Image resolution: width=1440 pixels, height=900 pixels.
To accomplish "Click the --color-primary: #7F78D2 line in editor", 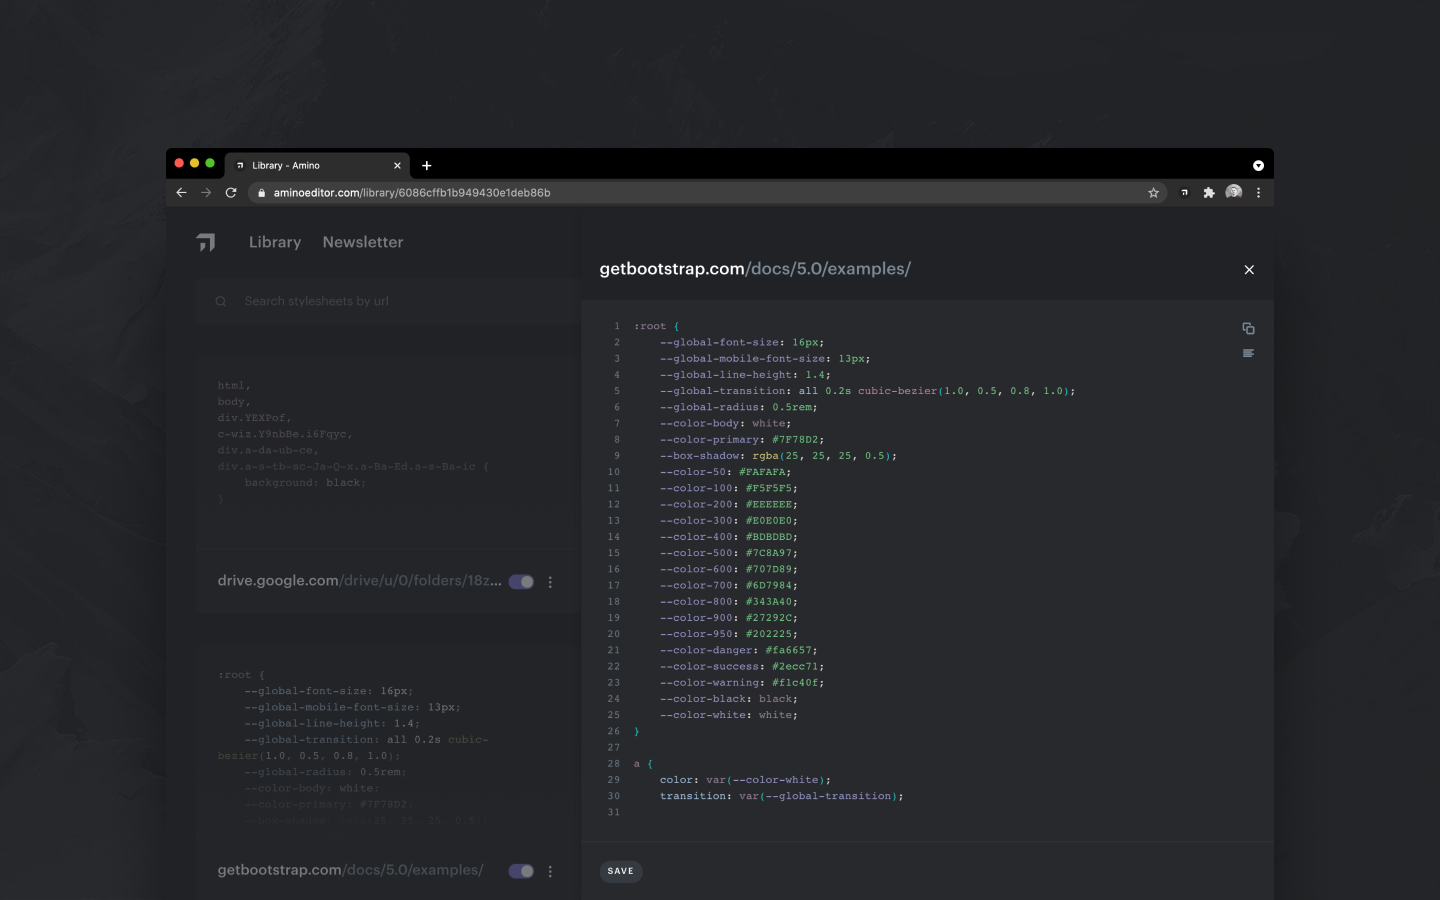I will [x=742, y=439].
